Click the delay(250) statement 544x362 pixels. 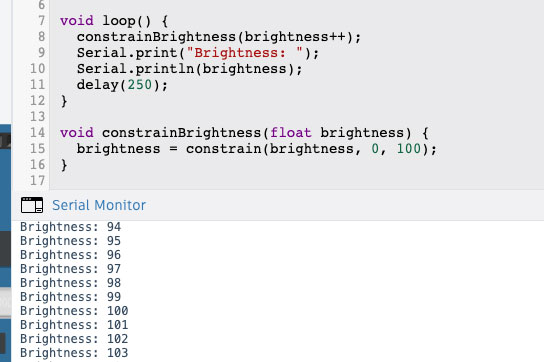[x=122, y=85]
